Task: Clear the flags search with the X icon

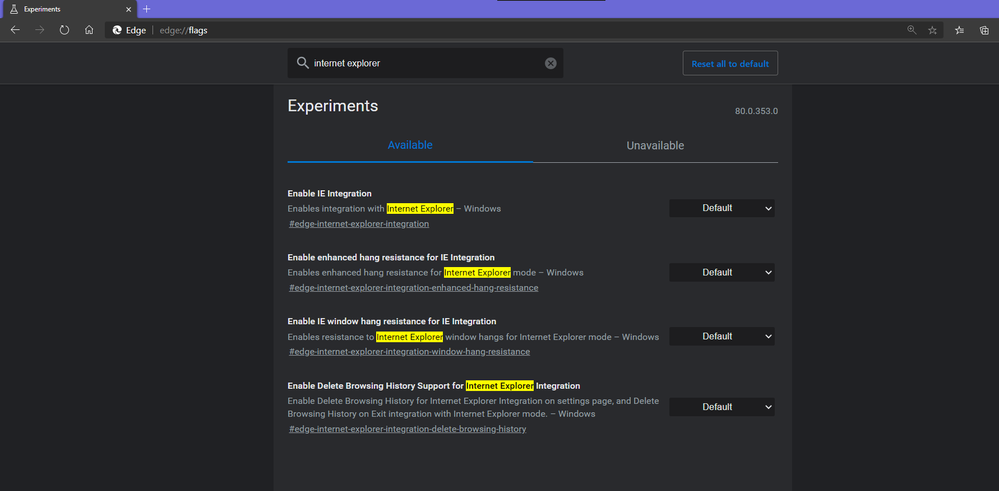Action: pyautogui.click(x=550, y=63)
